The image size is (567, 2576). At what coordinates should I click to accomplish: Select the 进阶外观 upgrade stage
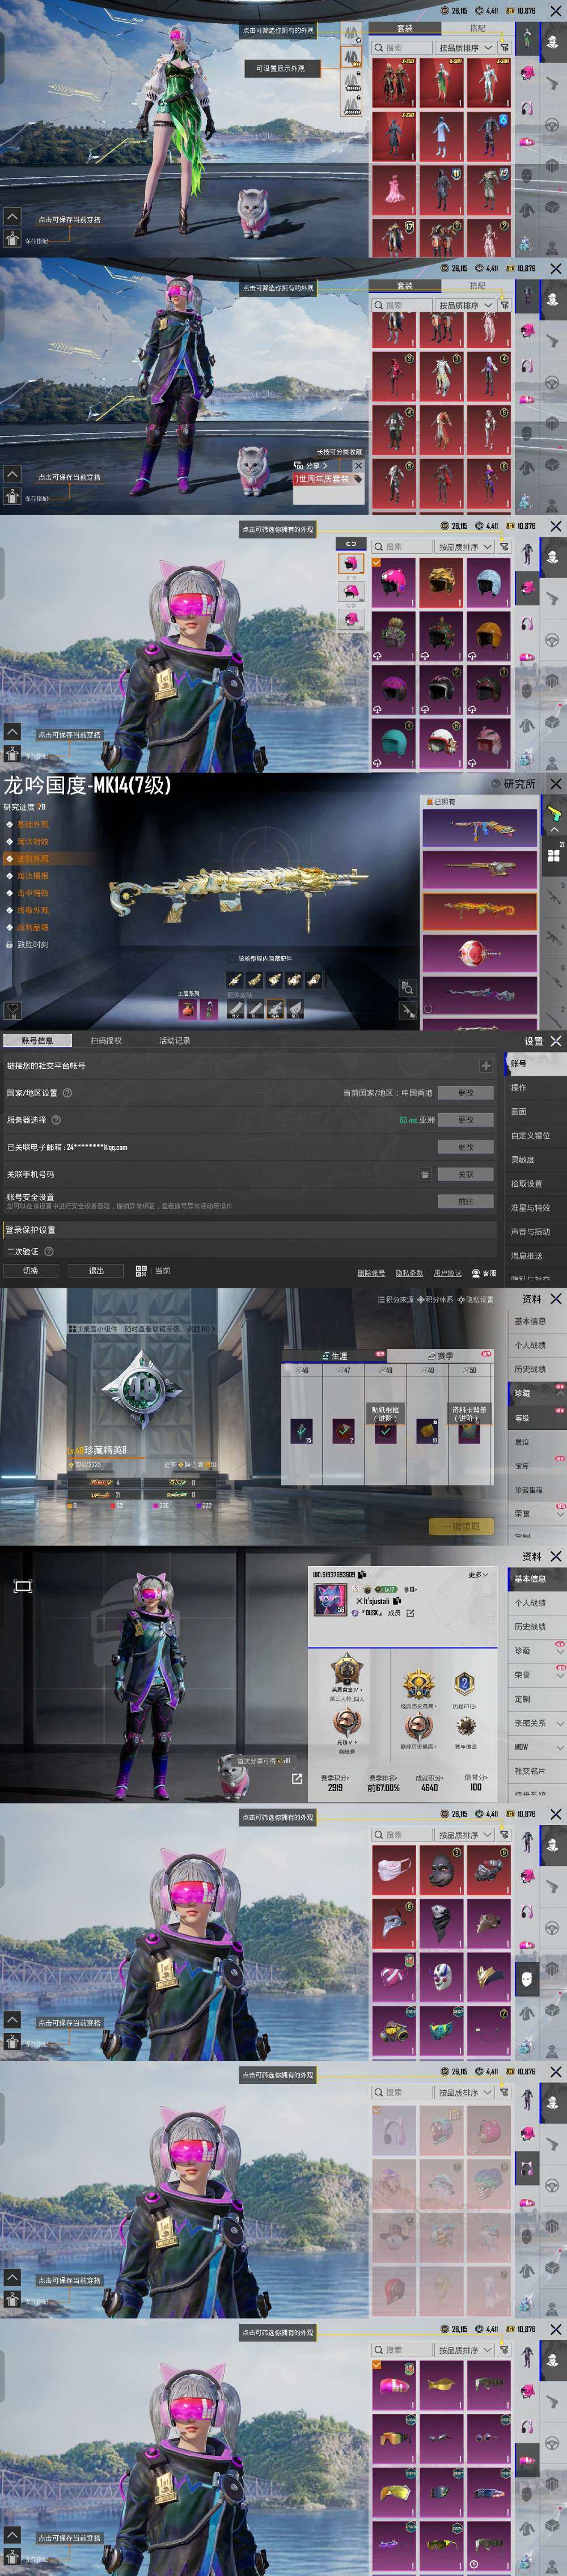pos(32,858)
